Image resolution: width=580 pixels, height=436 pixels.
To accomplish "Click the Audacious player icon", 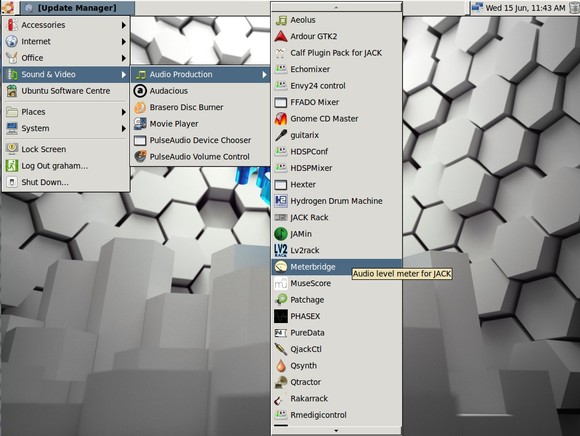I will 140,91.
